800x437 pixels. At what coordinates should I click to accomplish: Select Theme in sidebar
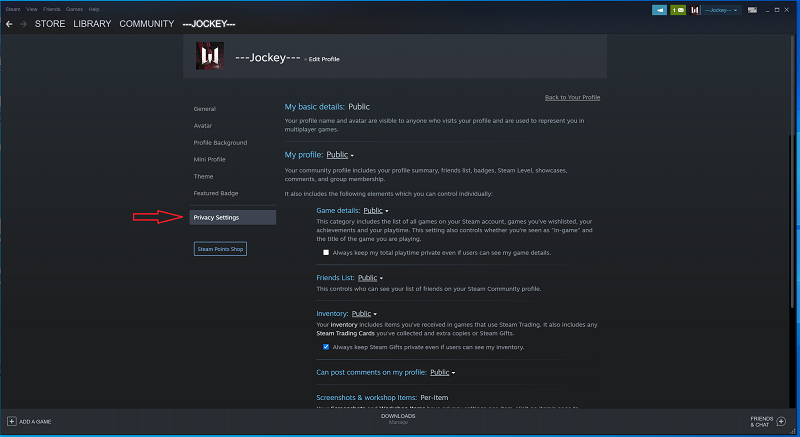pos(203,176)
